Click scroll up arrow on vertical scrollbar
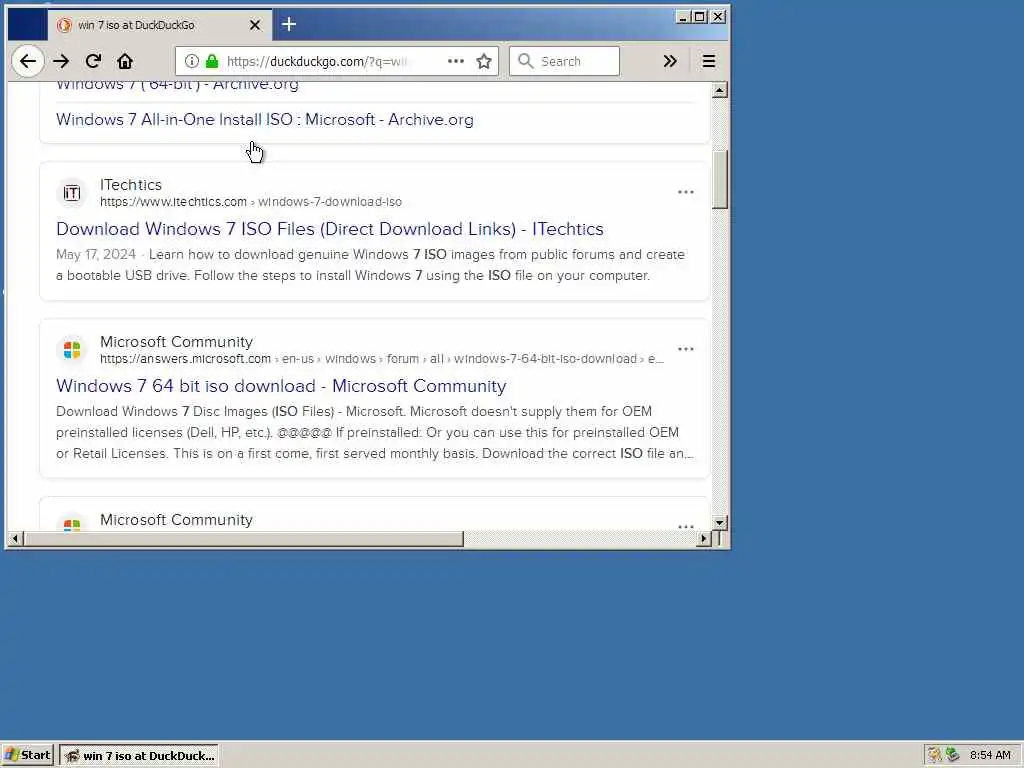1024x768 pixels. (x=720, y=90)
